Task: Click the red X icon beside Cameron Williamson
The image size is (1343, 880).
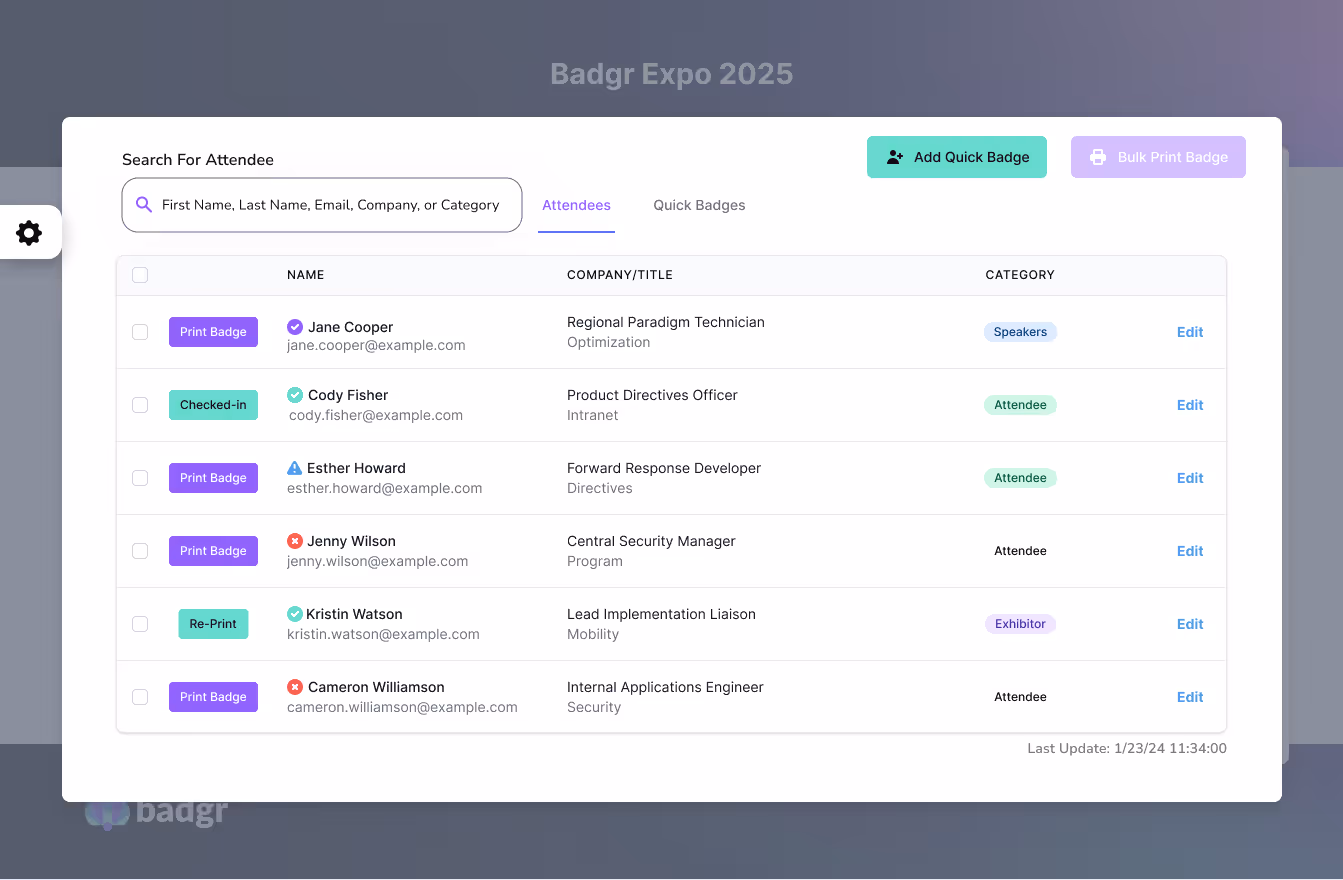Action: (x=295, y=687)
